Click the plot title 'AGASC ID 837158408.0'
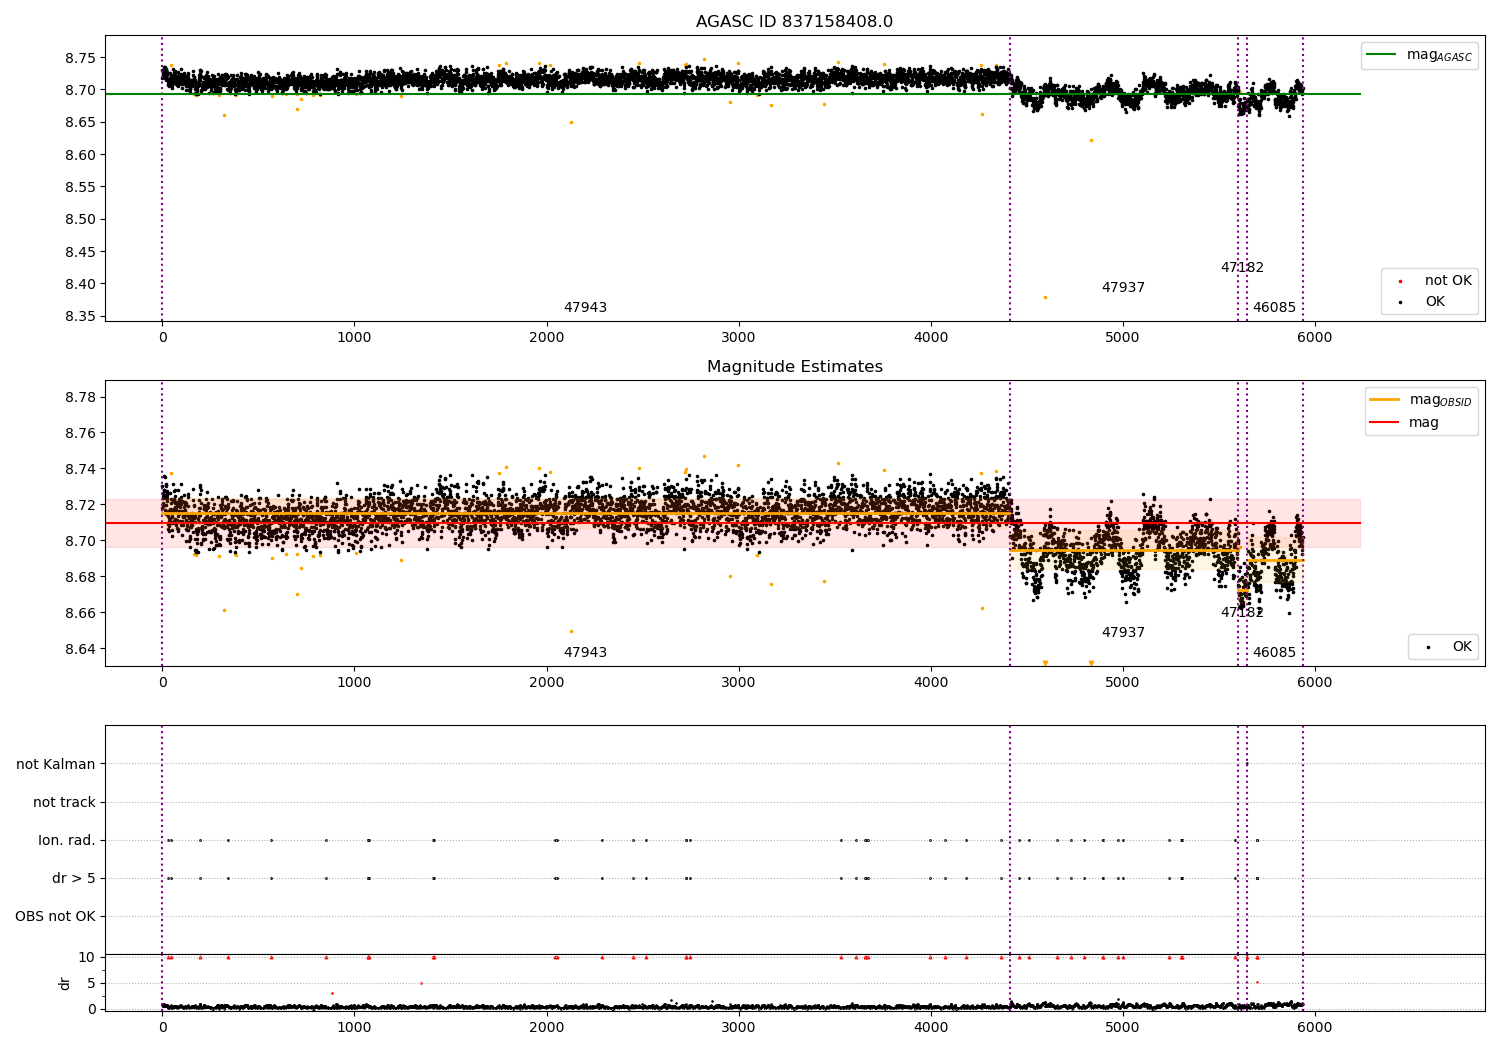 (x=794, y=22)
